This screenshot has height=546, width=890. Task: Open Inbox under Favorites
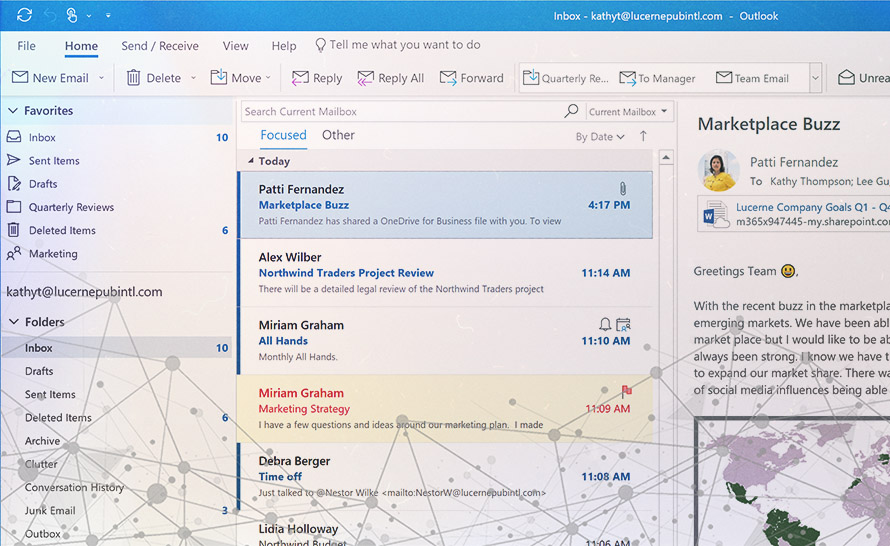pyautogui.click(x=116, y=137)
